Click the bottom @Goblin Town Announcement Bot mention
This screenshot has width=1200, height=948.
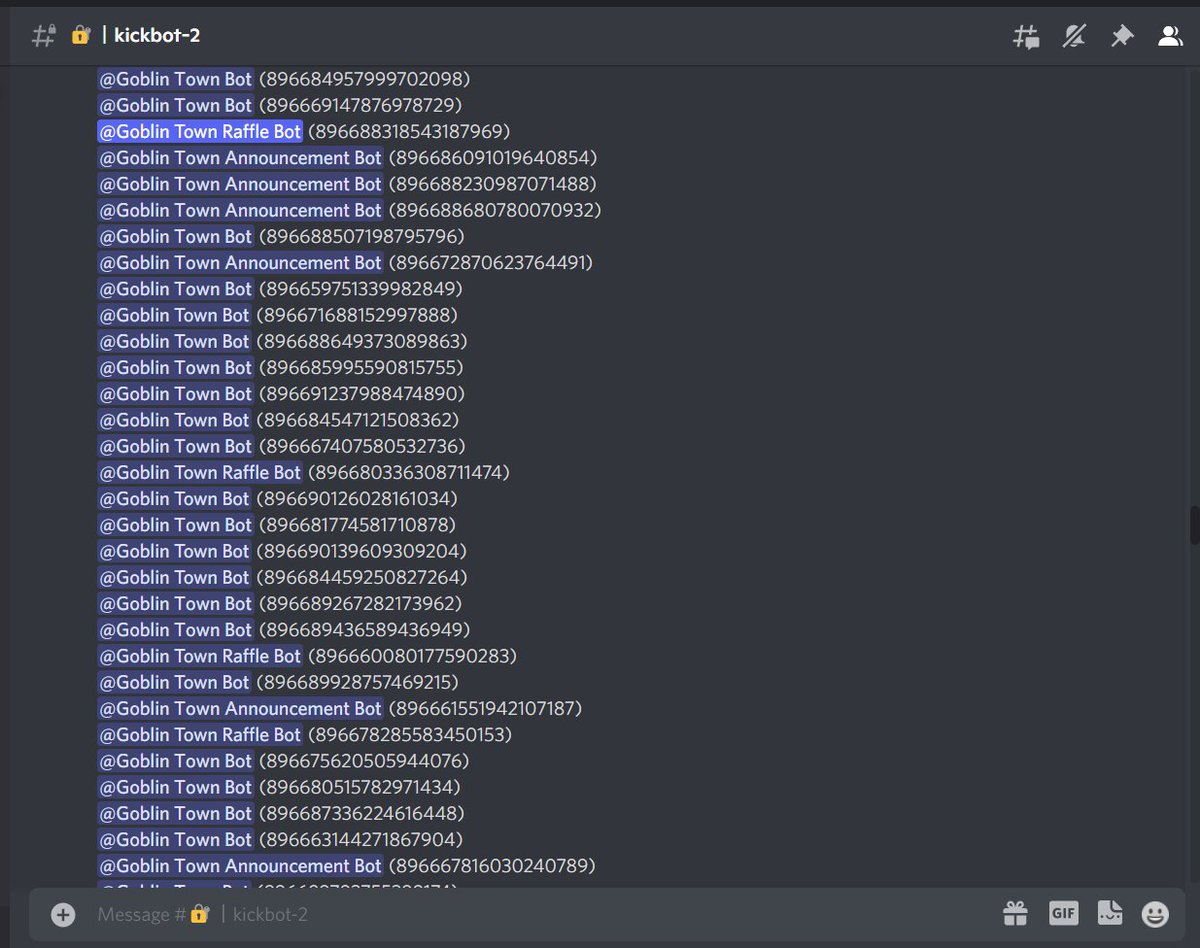pos(240,866)
